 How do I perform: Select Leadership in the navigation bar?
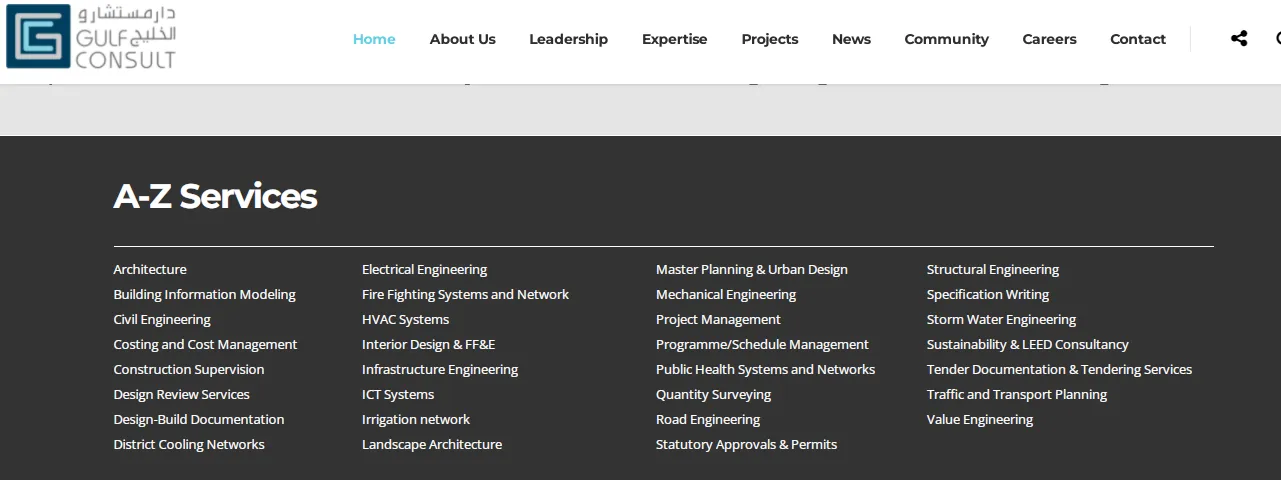tap(568, 39)
